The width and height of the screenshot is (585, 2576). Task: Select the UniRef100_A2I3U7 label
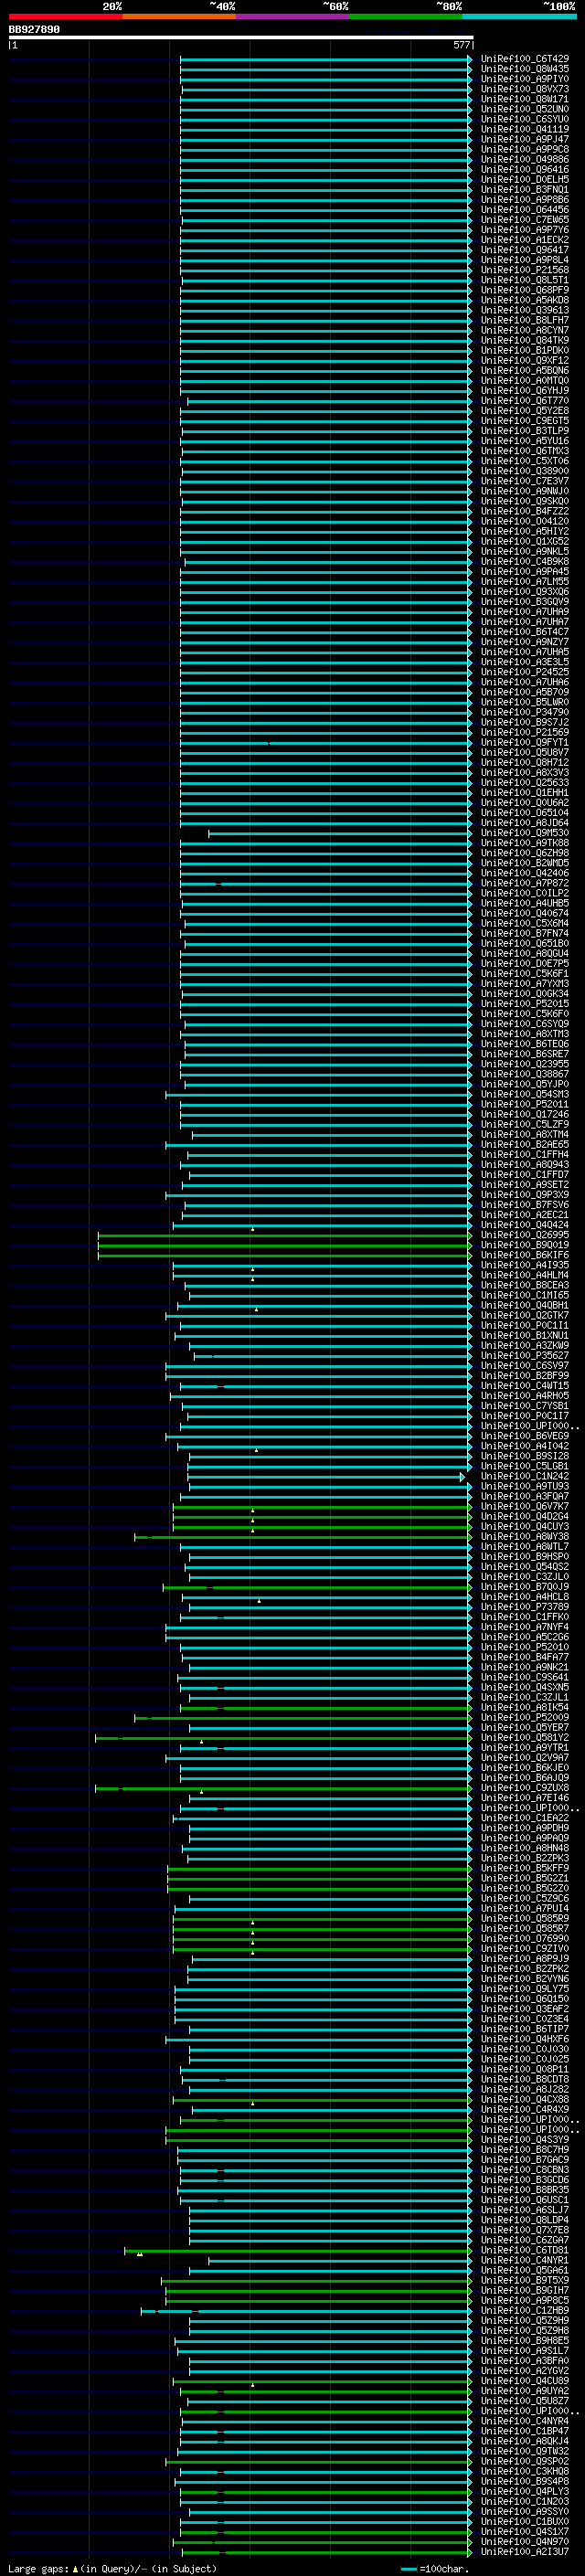[525, 2552]
